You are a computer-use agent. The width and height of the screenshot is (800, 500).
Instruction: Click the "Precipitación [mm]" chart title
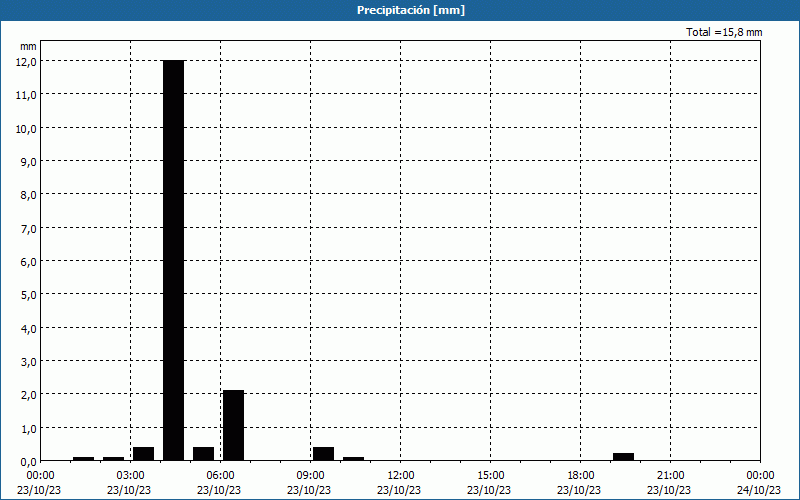click(x=411, y=10)
